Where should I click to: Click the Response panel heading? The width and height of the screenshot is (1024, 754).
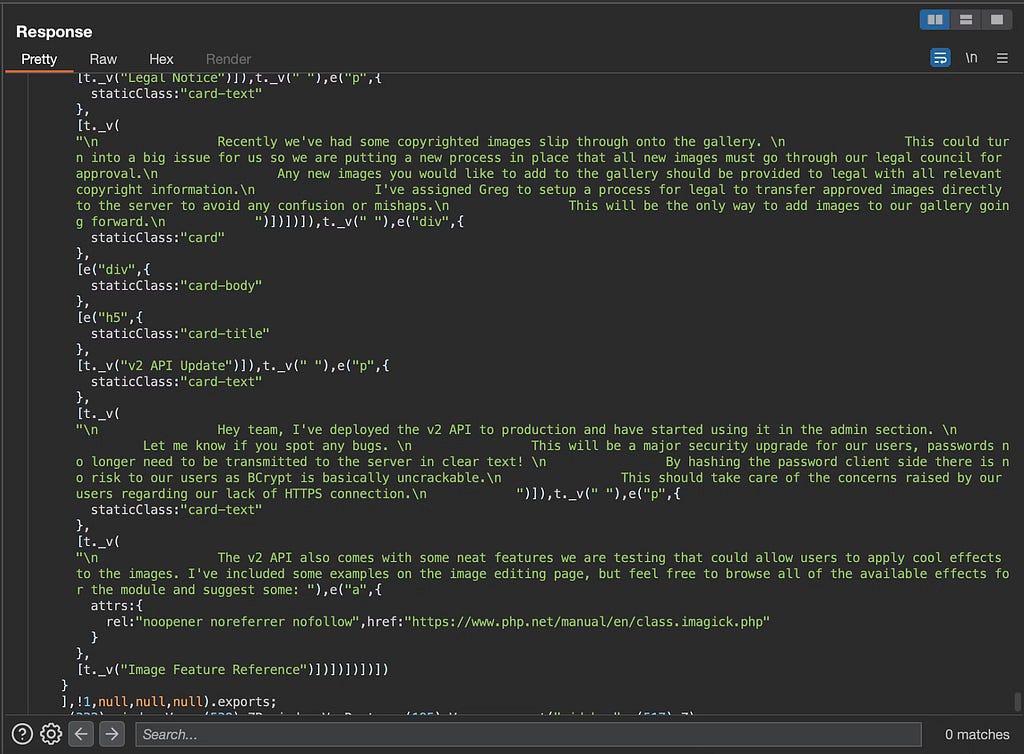(54, 32)
